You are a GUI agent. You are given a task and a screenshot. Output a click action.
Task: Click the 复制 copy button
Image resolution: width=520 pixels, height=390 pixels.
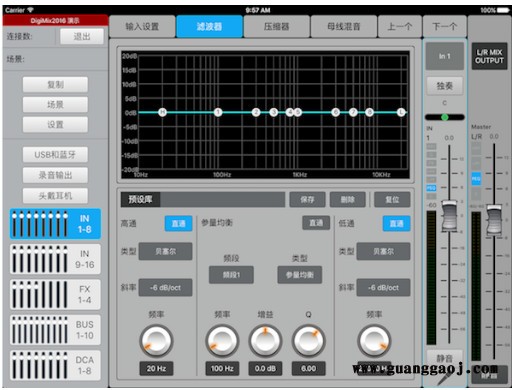(55, 85)
